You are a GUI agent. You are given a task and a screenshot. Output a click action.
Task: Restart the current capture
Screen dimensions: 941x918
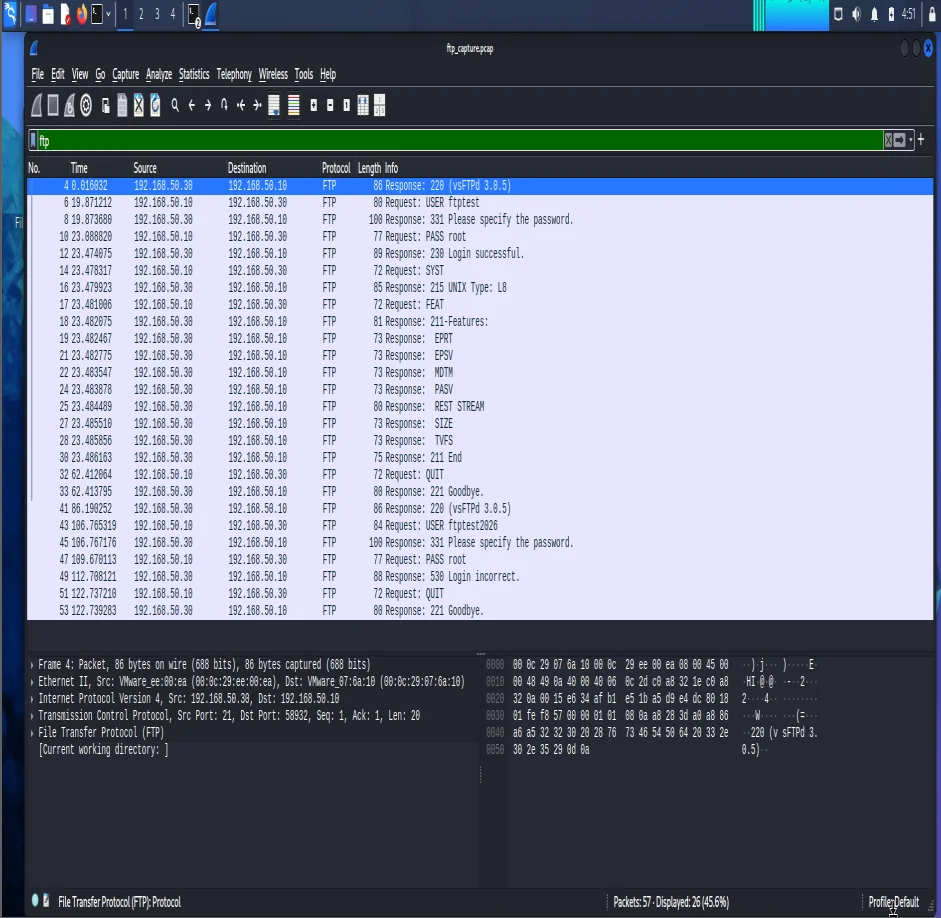click(x=70, y=106)
